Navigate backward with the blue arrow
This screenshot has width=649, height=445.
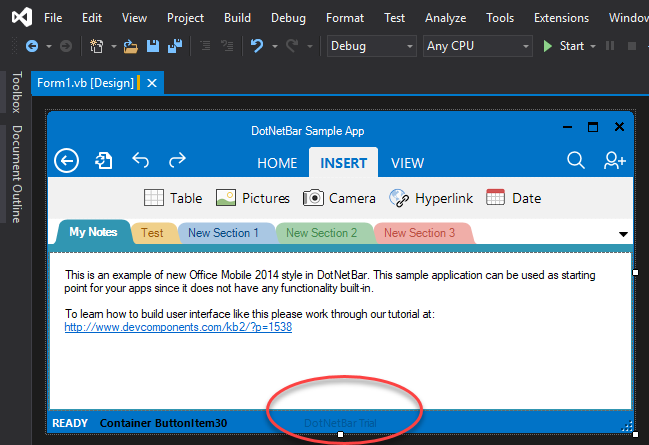click(x=32, y=46)
